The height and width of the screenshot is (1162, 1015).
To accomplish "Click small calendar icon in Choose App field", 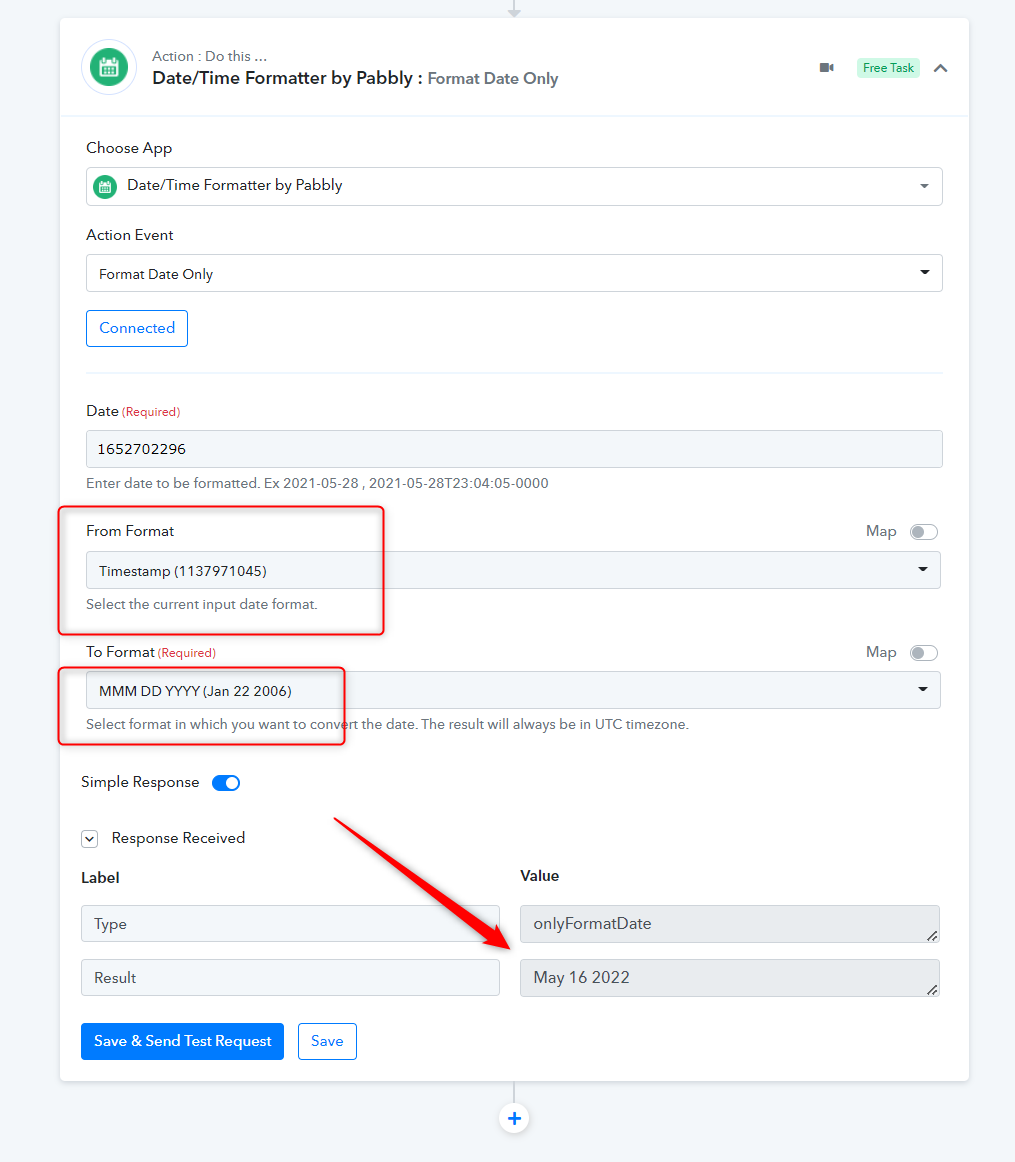I will pos(105,186).
